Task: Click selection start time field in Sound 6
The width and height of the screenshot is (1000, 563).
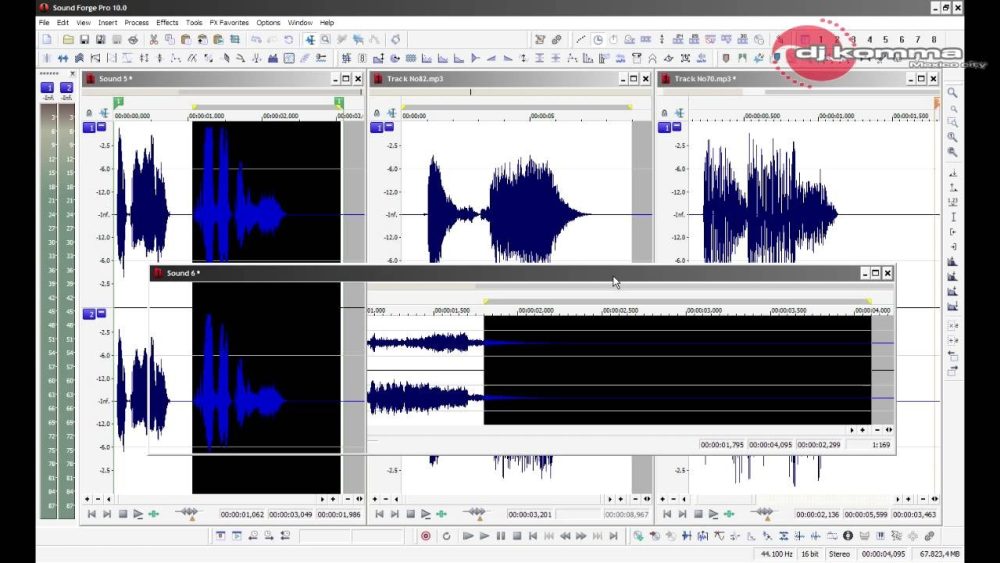Action: point(722,444)
